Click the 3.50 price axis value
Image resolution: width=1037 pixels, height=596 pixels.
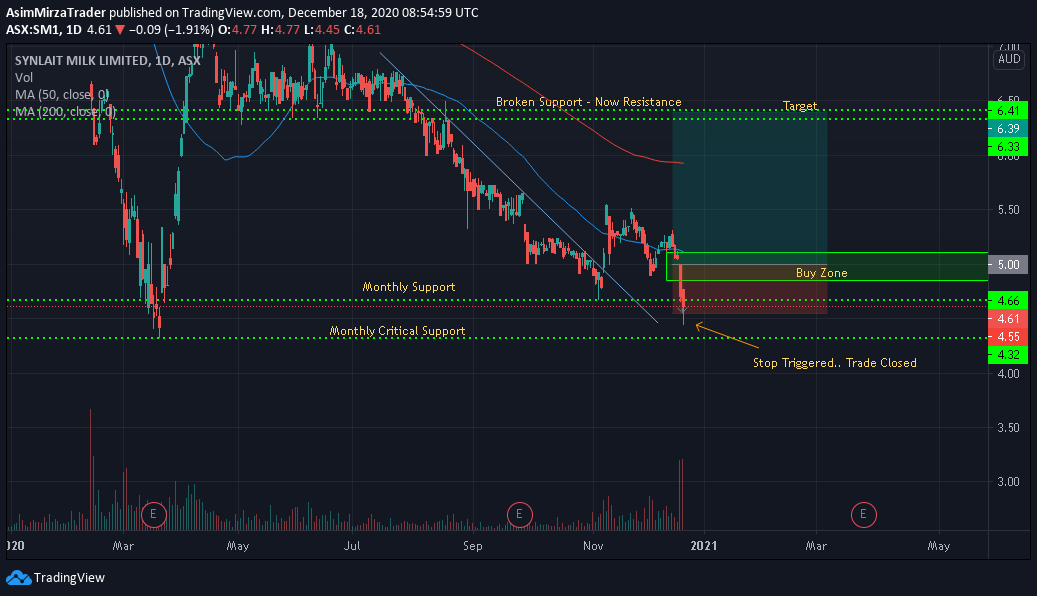click(x=1009, y=428)
